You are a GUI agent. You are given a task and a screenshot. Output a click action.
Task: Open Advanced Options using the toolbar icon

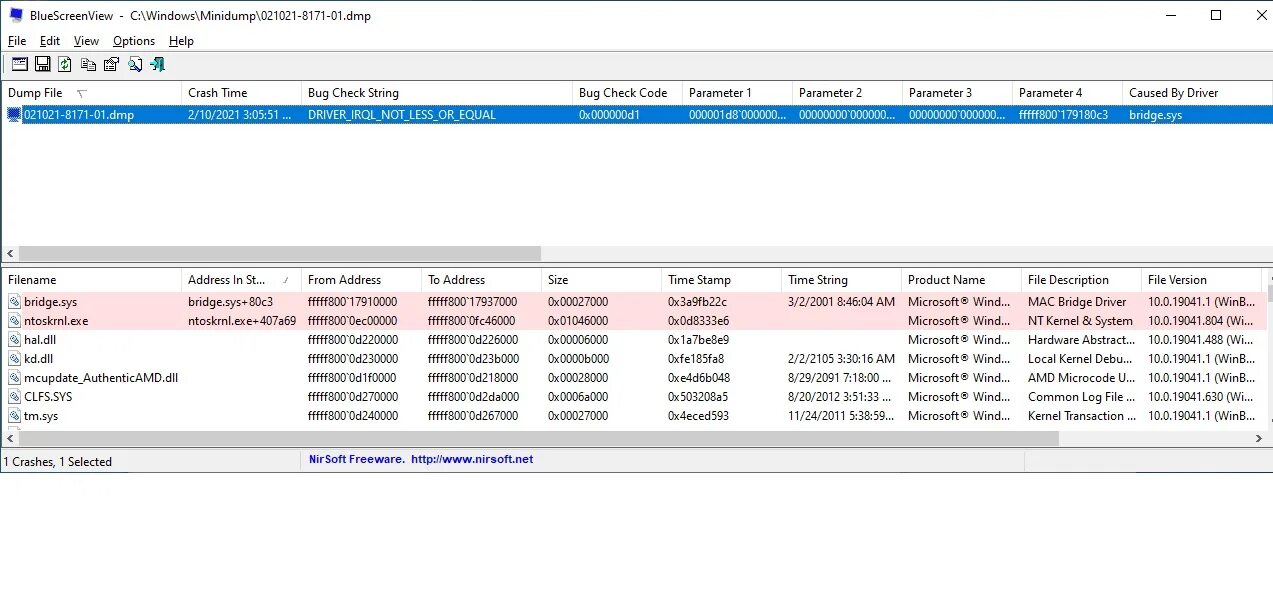pyautogui.click(x=19, y=64)
